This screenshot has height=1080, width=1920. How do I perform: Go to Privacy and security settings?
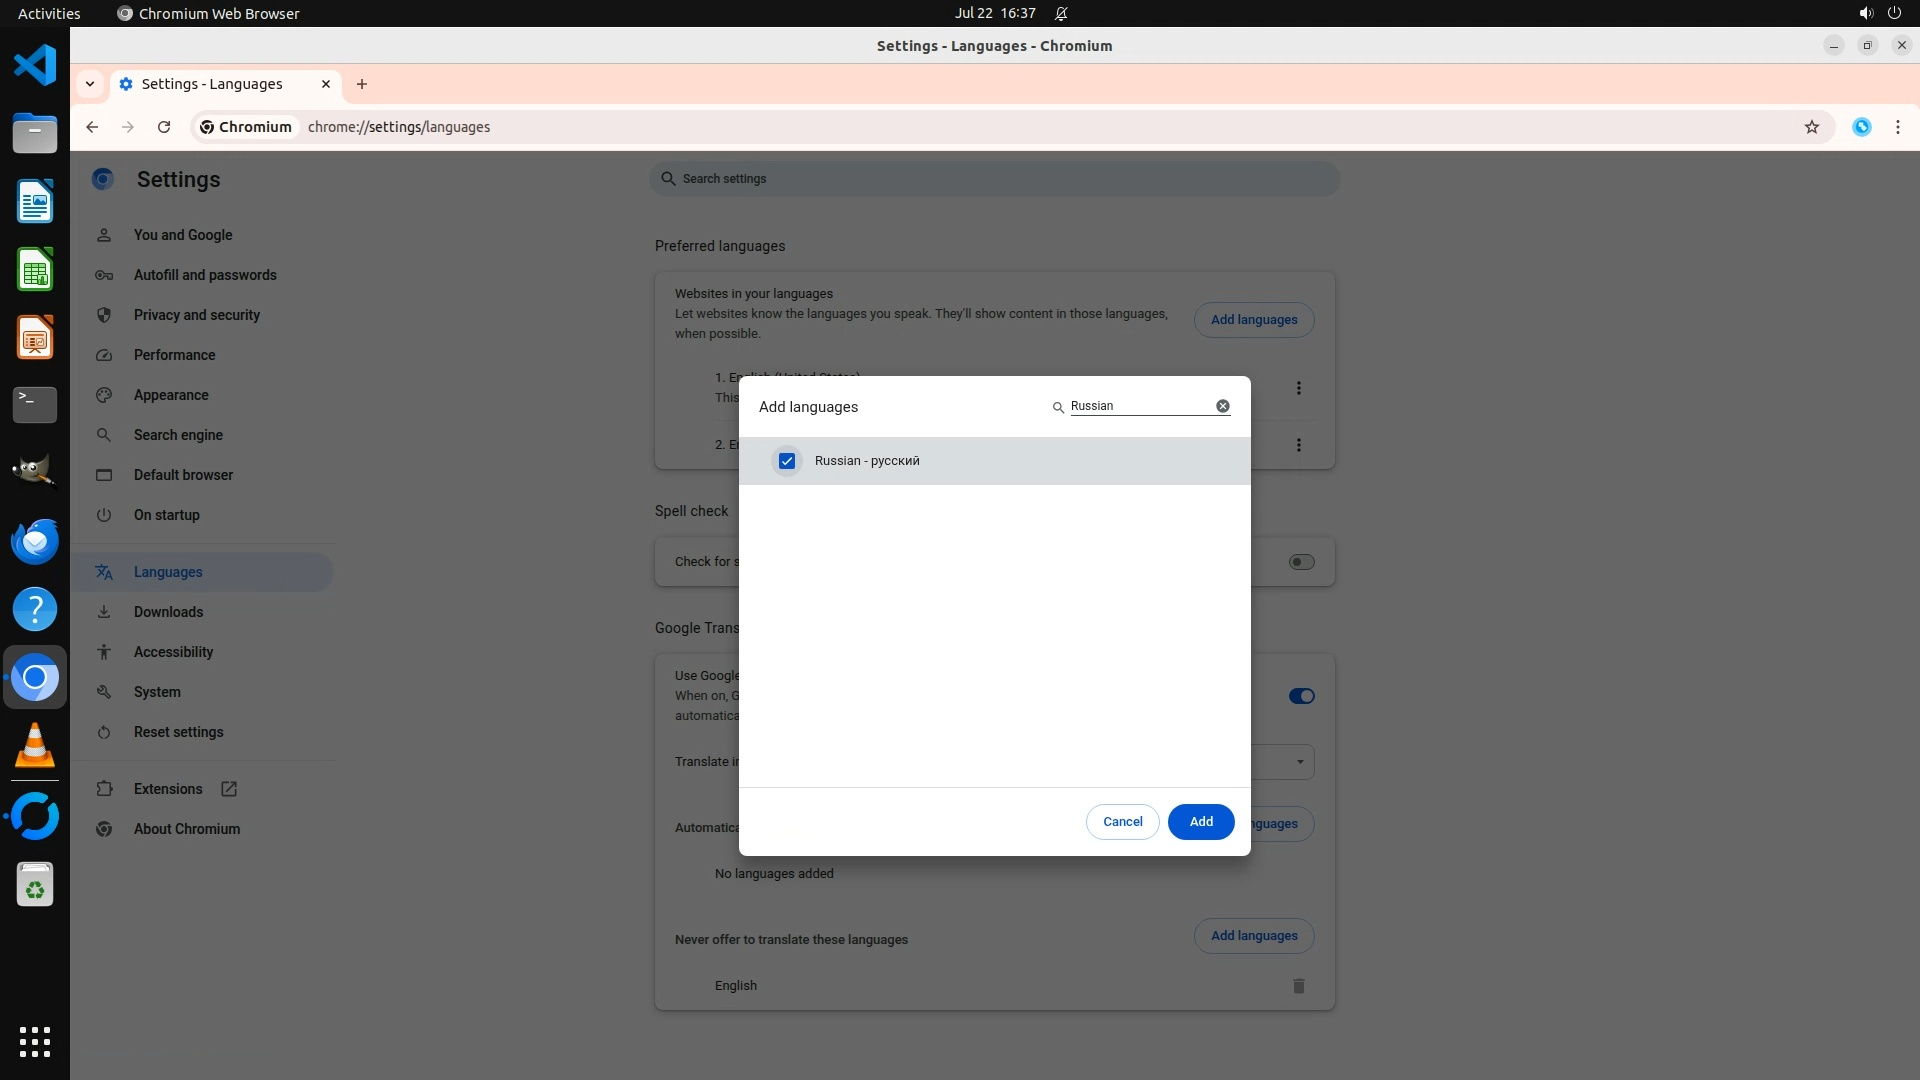[196, 315]
